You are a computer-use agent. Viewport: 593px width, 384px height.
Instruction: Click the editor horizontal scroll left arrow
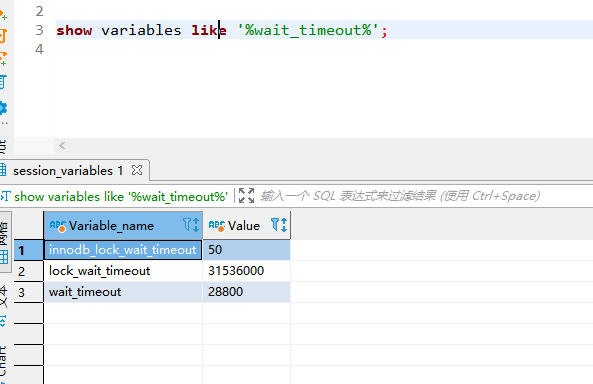(62, 145)
